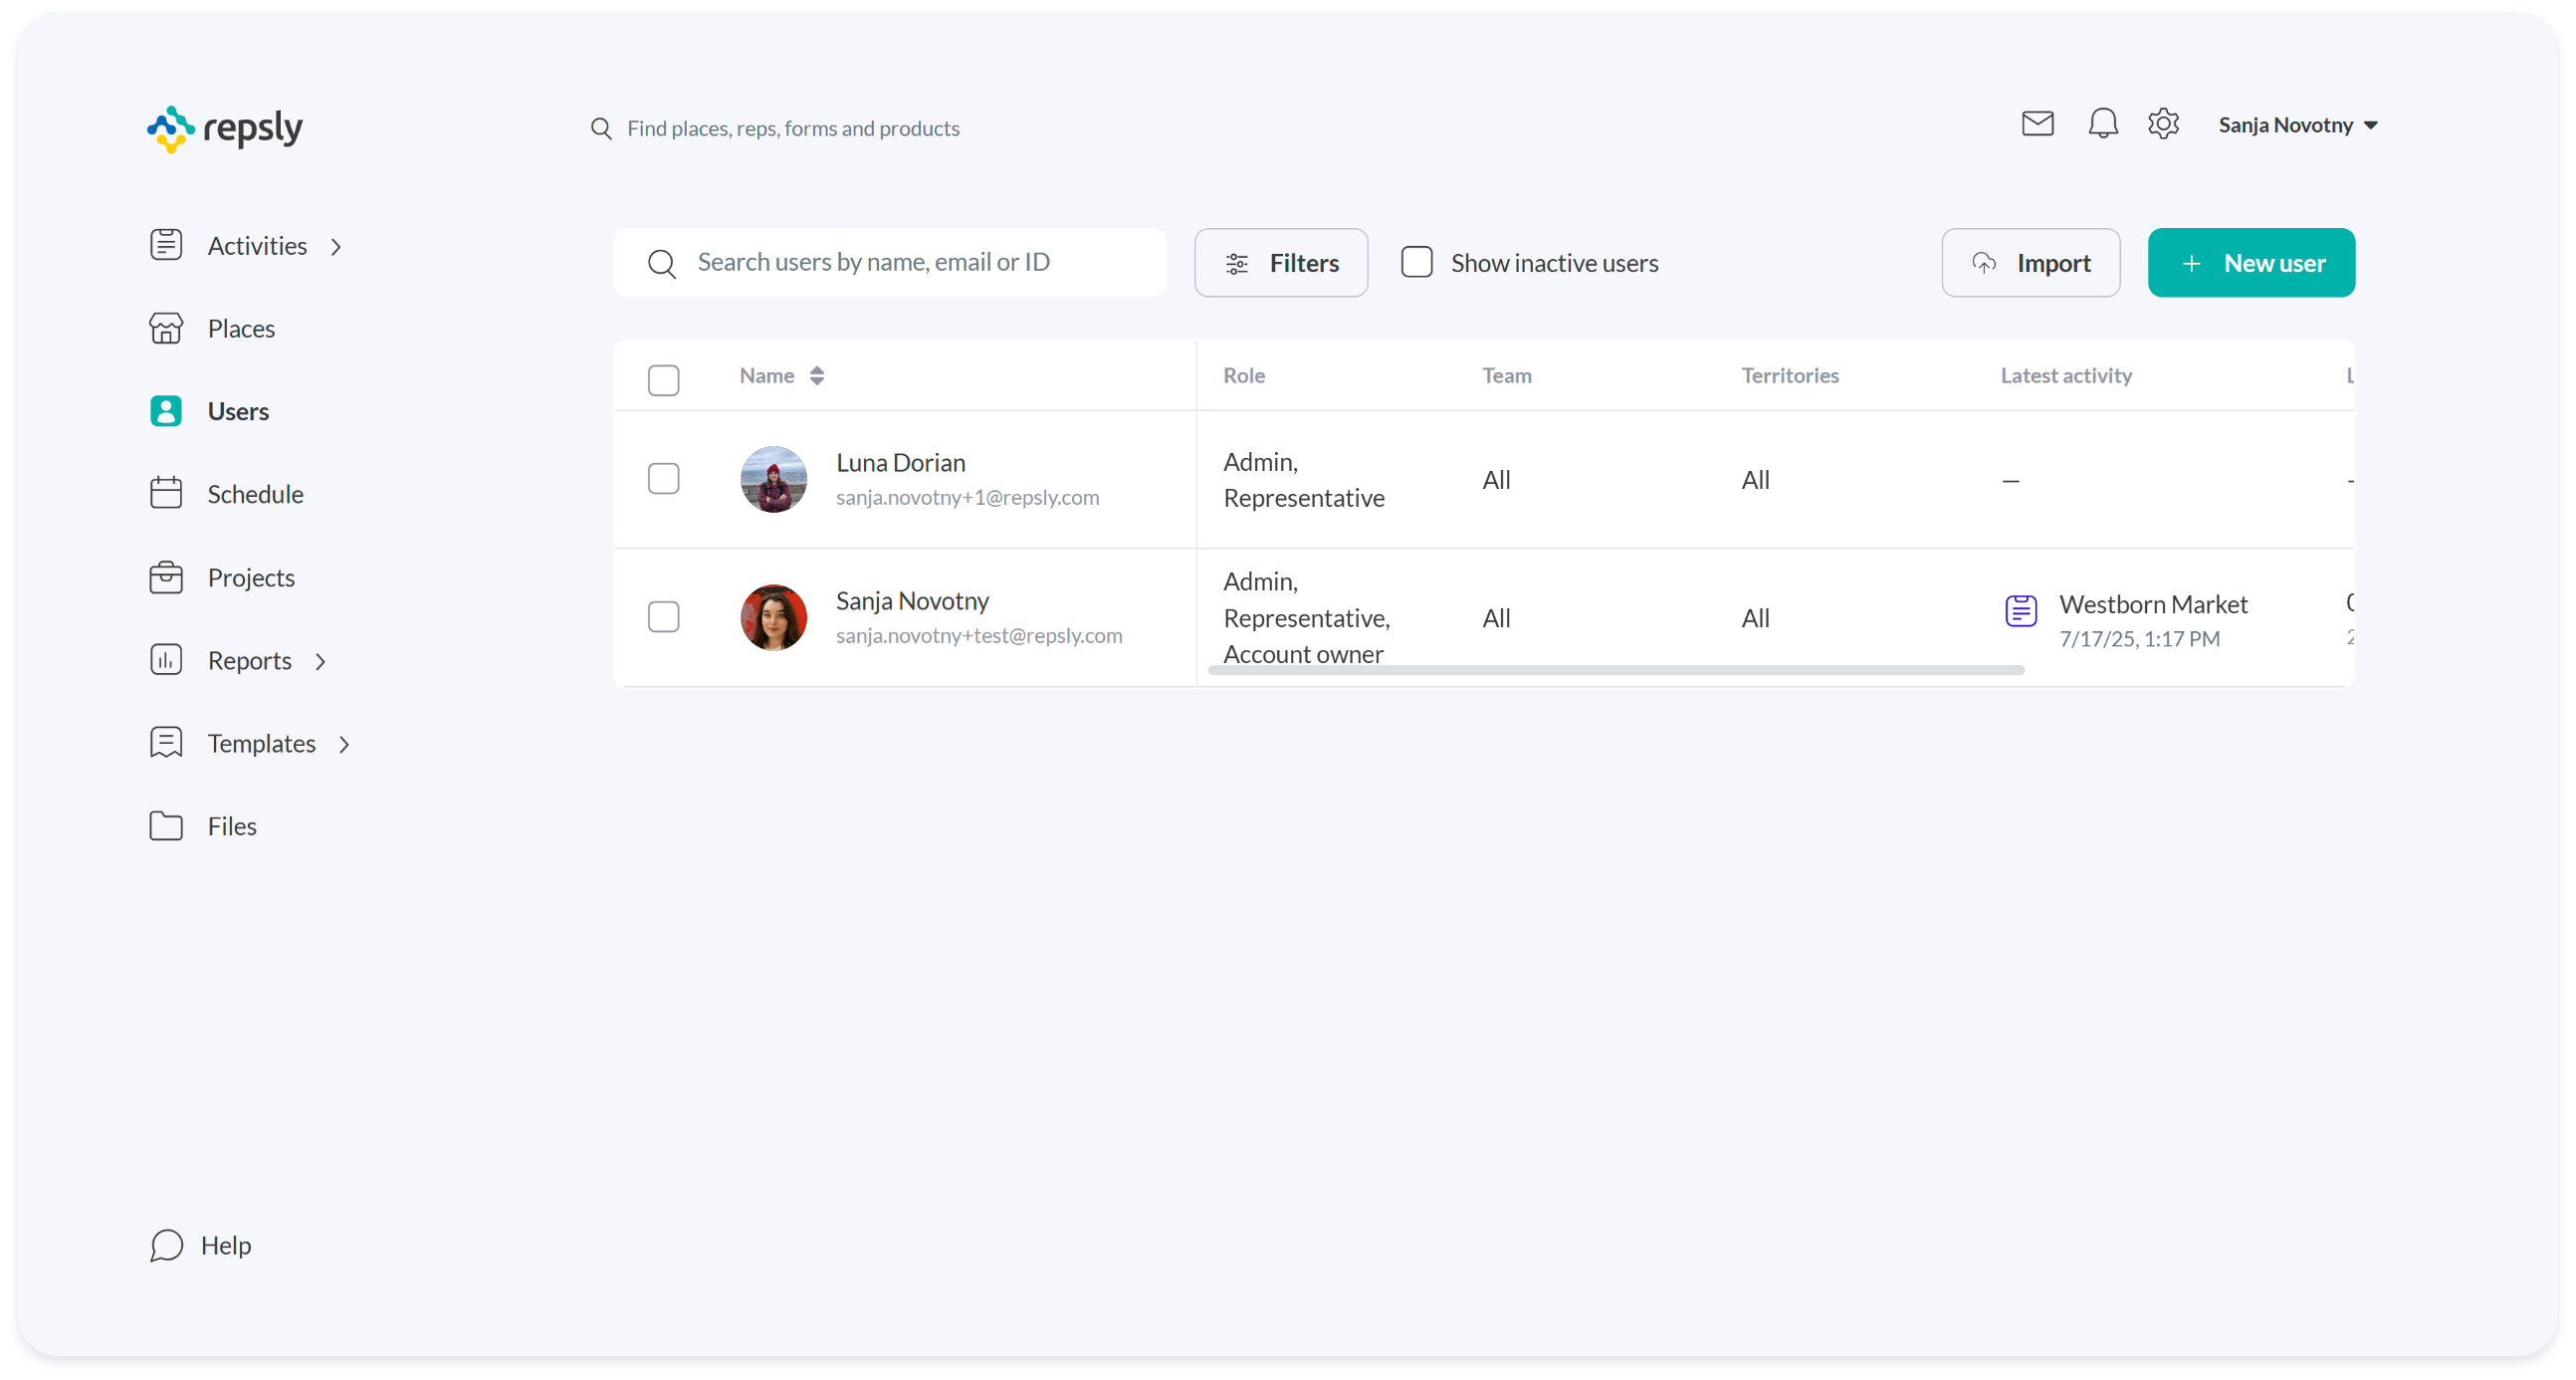2576x1380 pixels.
Task: Go to Projects in the sidebar
Action: tap(251, 578)
